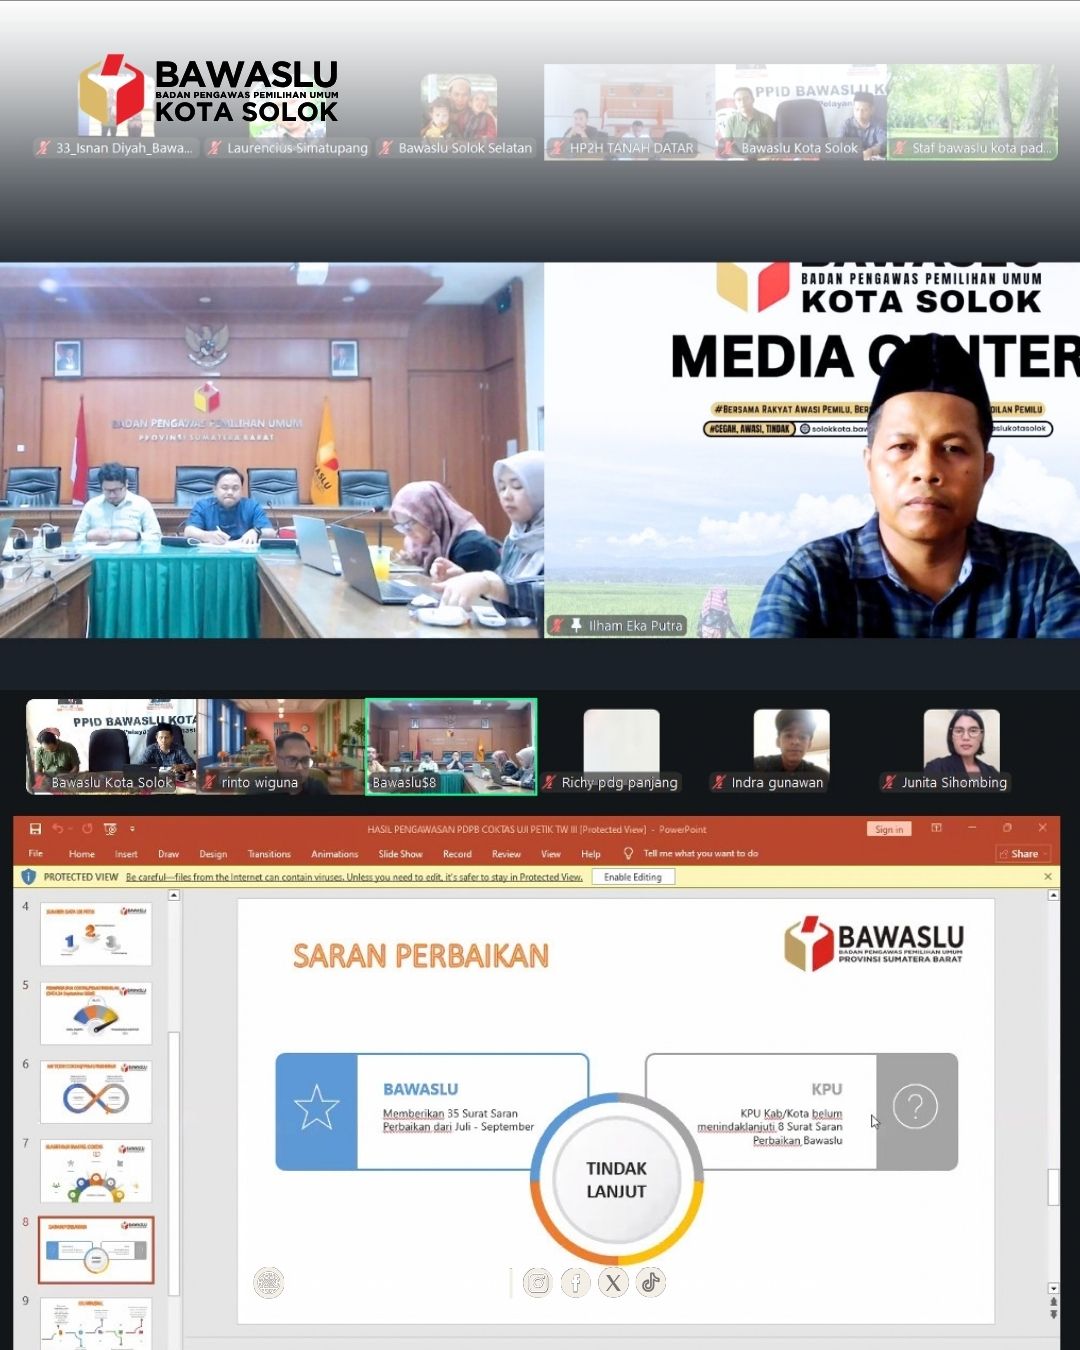The height and width of the screenshot is (1350, 1080).
Task: Select slide 9 thumbnail
Action: click(96, 1323)
